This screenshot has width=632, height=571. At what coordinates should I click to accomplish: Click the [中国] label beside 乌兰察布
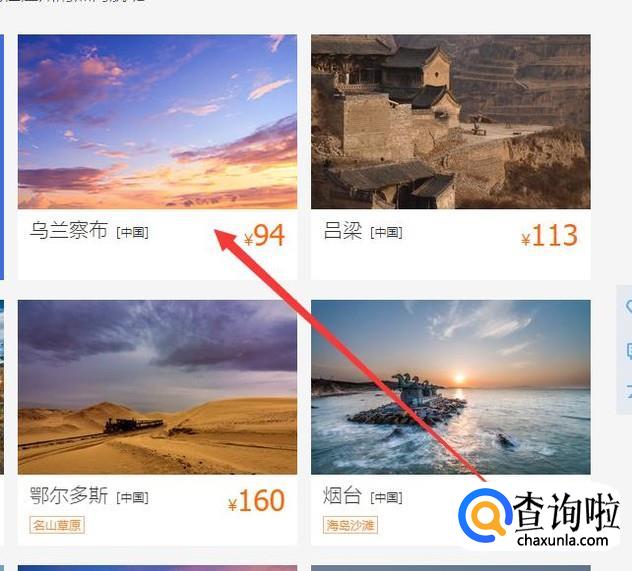pos(133,233)
